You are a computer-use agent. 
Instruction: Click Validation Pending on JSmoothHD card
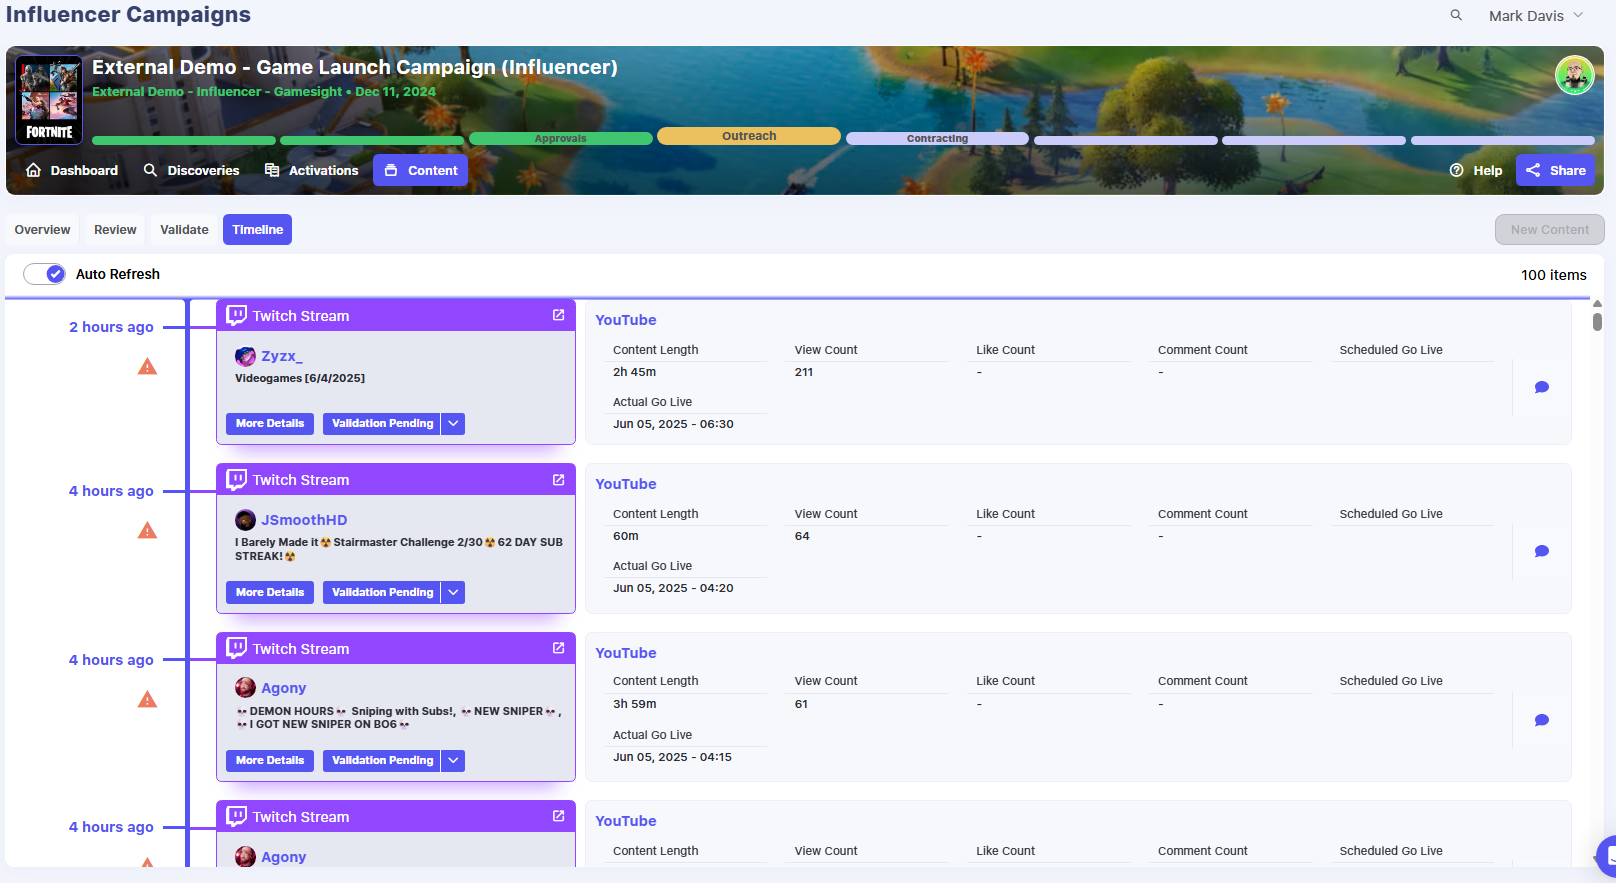382,592
